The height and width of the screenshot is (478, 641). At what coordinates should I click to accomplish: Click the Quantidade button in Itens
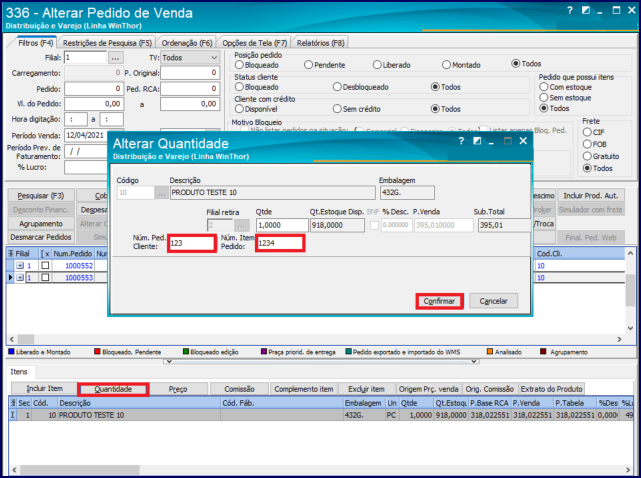pyautogui.click(x=113, y=389)
